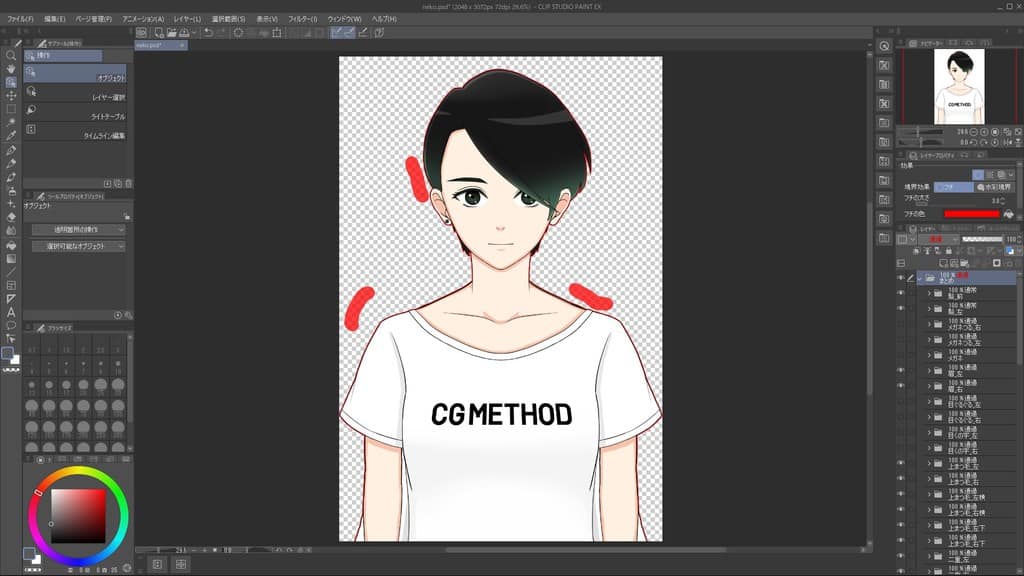Toggle visibility of the top まとめ folder layer
1024x576 pixels.
(x=900, y=278)
